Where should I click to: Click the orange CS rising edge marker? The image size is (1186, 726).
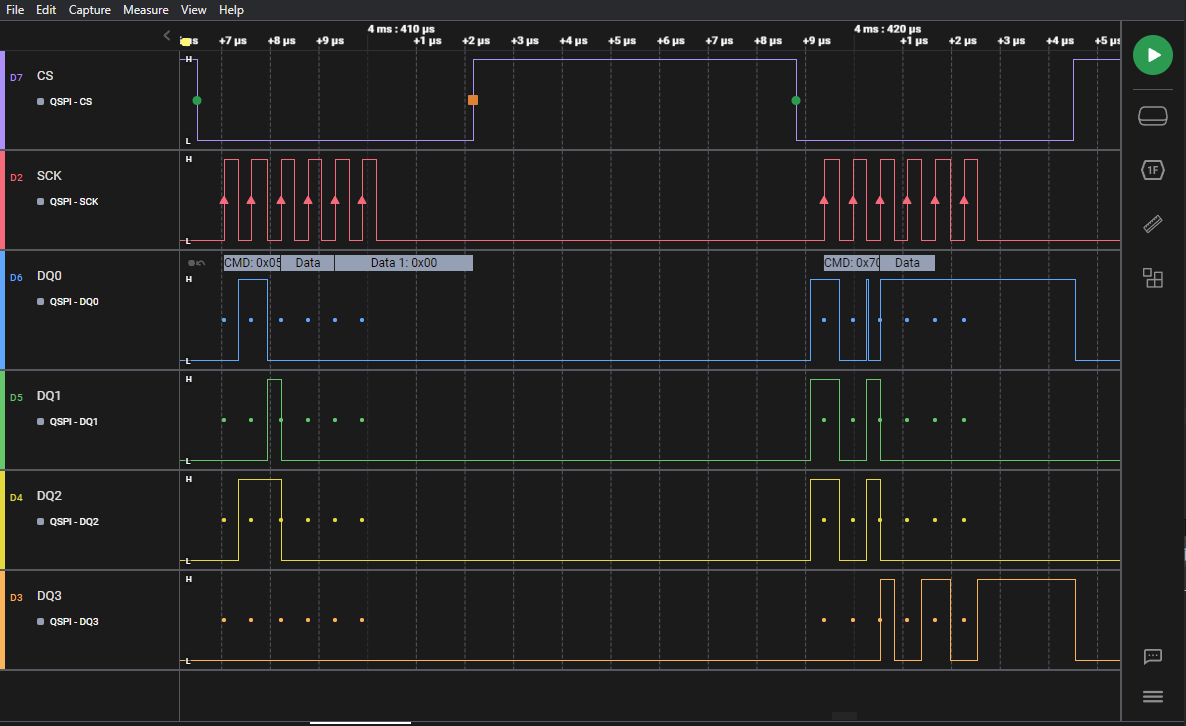coord(473,100)
